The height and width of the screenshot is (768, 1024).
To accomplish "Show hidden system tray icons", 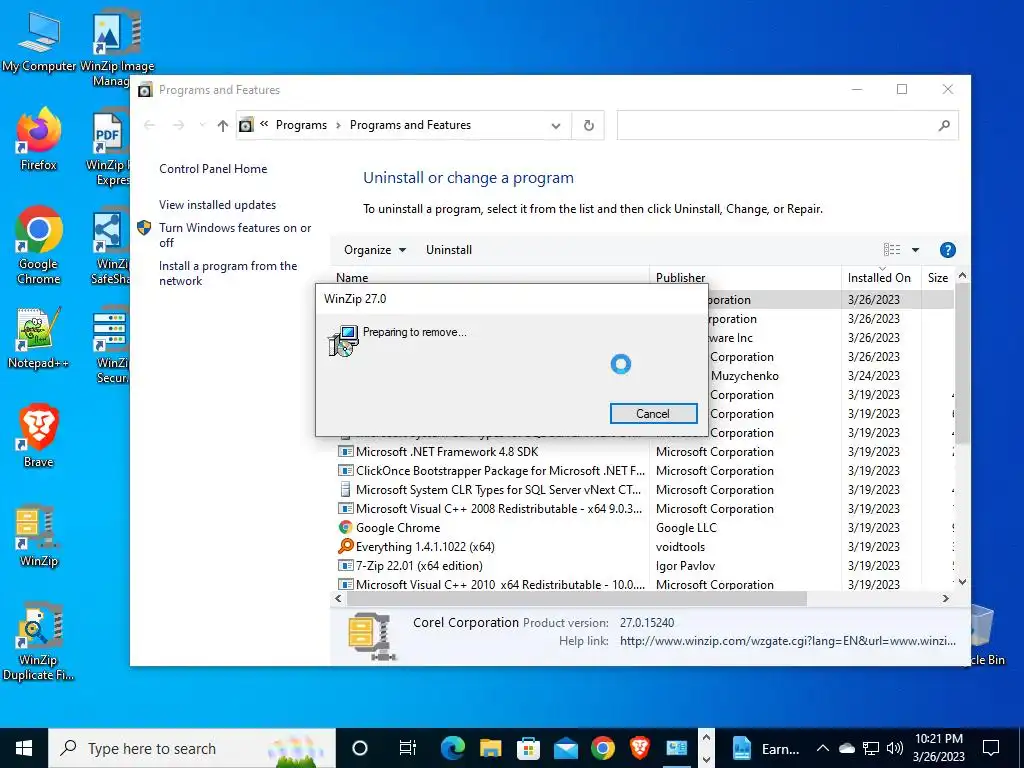I will coord(823,748).
